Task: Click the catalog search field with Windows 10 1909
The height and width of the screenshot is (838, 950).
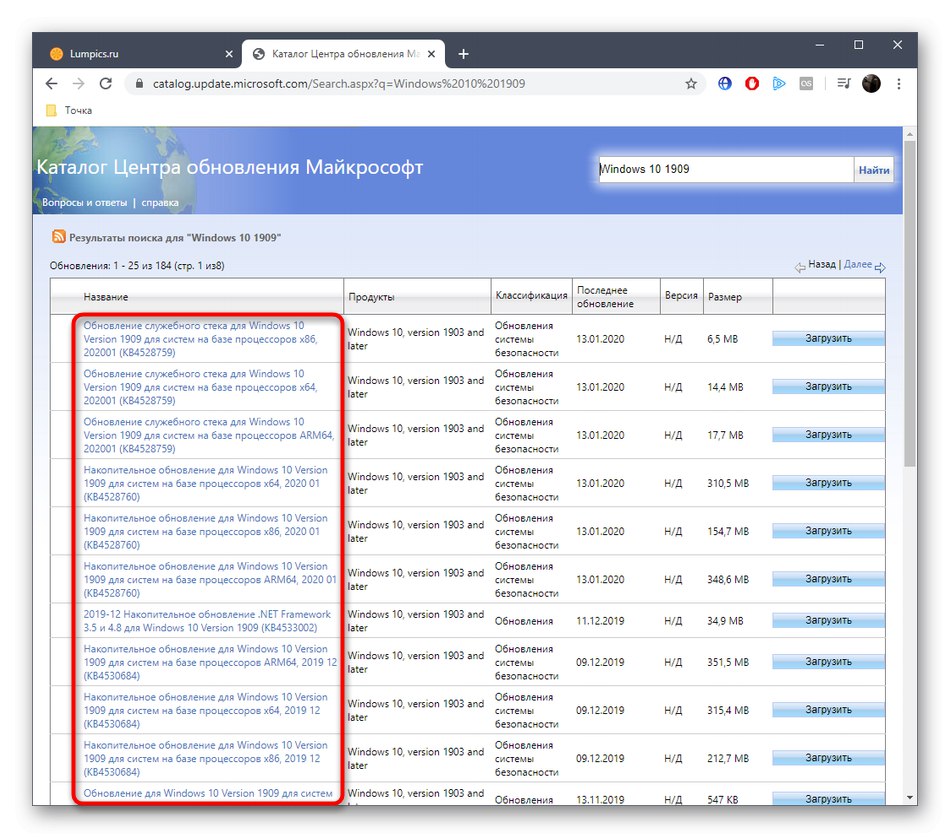Action: click(x=726, y=169)
